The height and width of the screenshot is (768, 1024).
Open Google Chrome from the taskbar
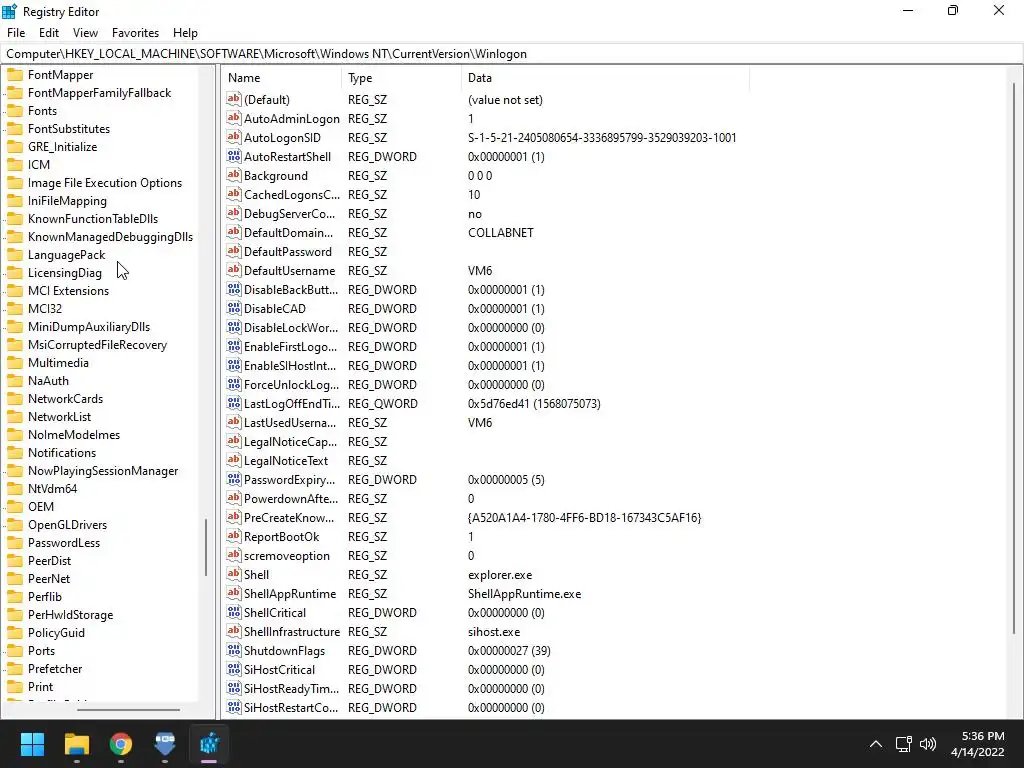[121, 744]
